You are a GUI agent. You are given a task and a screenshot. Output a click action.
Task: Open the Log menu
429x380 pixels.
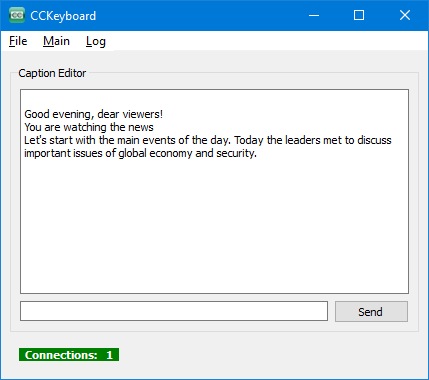click(x=96, y=41)
